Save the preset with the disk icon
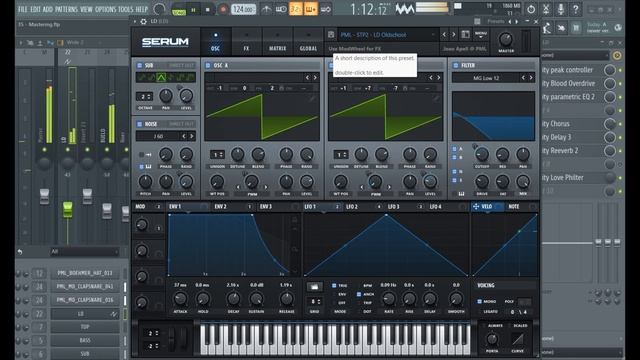The width and height of the screenshot is (640, 360). pos(331,35)
